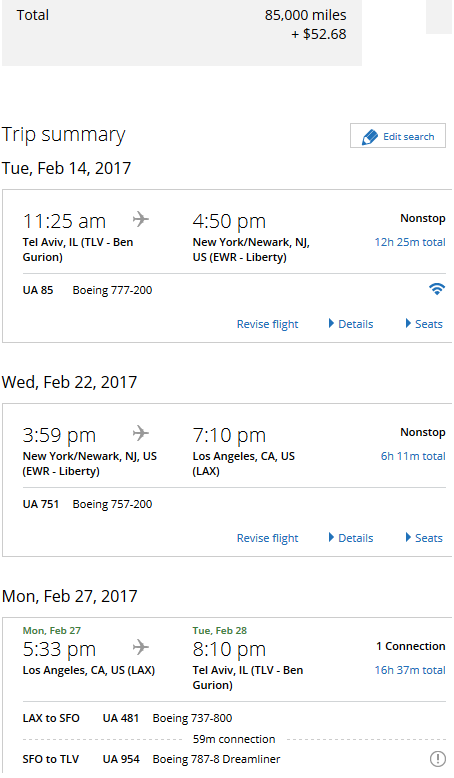The height and width of the screenshot is (778, 454).
Task: Click the Edit search button
Action: (x=398, y=136)
